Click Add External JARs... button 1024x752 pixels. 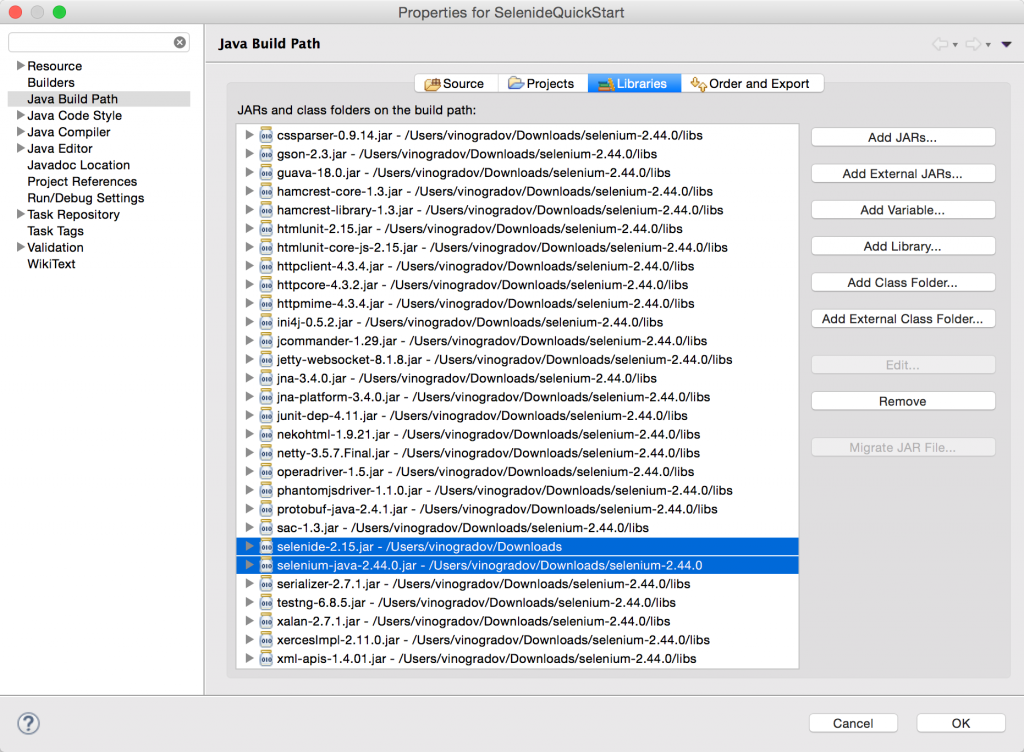coord(903,174)
